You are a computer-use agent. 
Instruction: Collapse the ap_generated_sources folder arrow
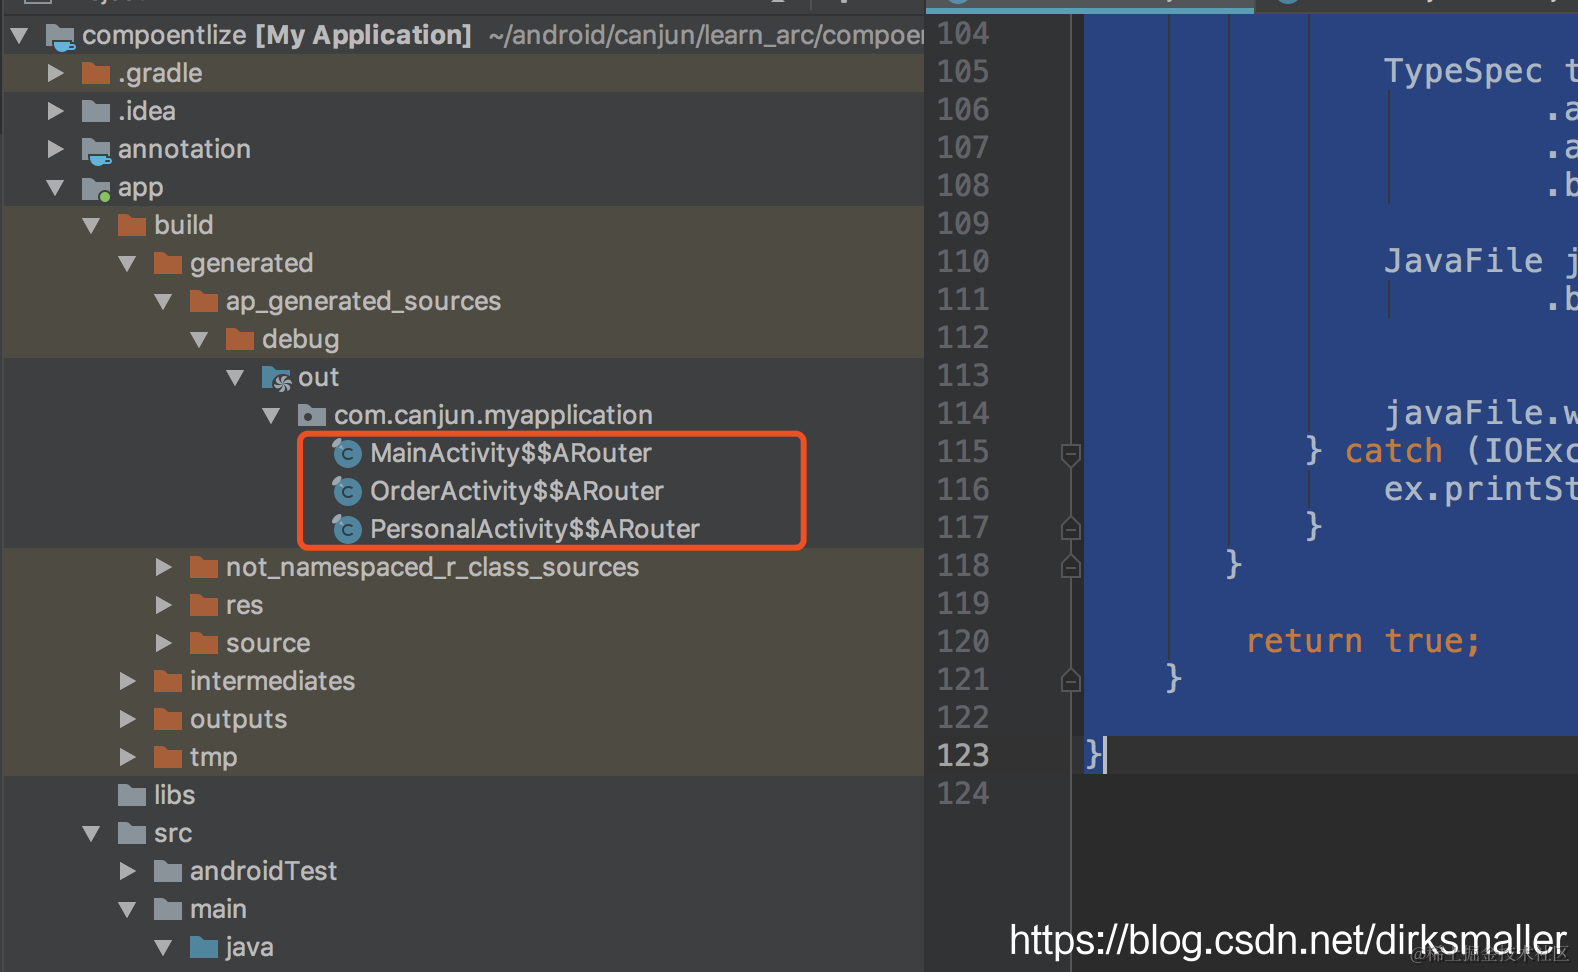coord(164,301)
